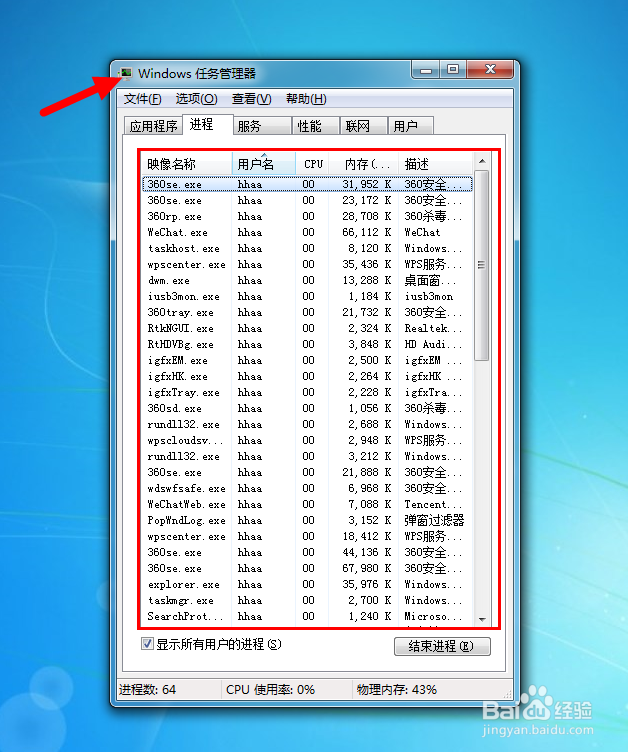Switch to the 服务 tab

[263, 126]
